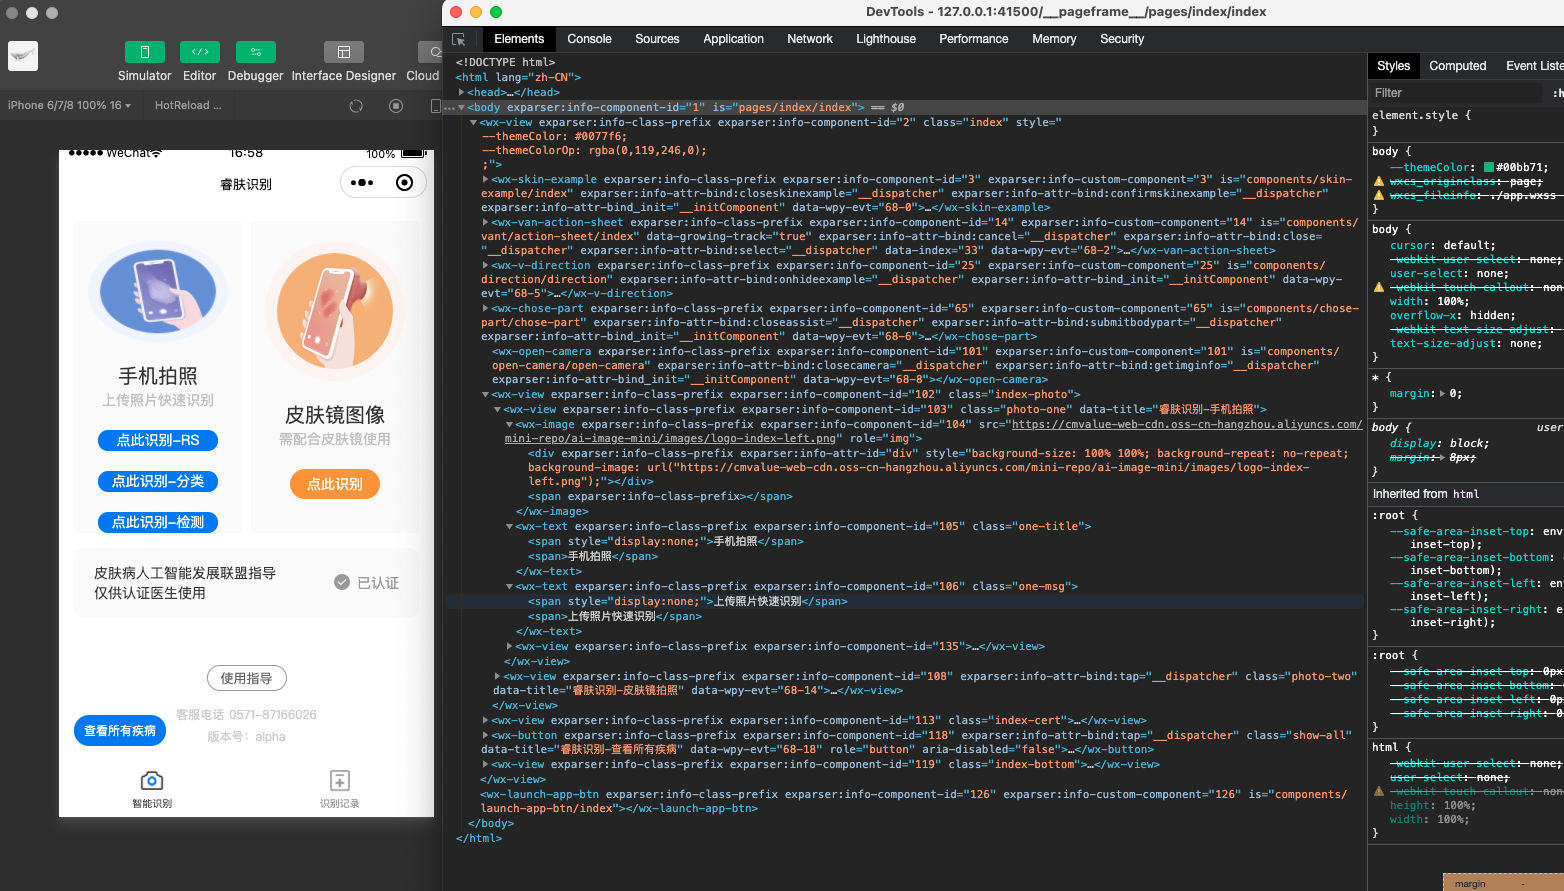Tap the 点此识别-分类 button

pos(158,481)
